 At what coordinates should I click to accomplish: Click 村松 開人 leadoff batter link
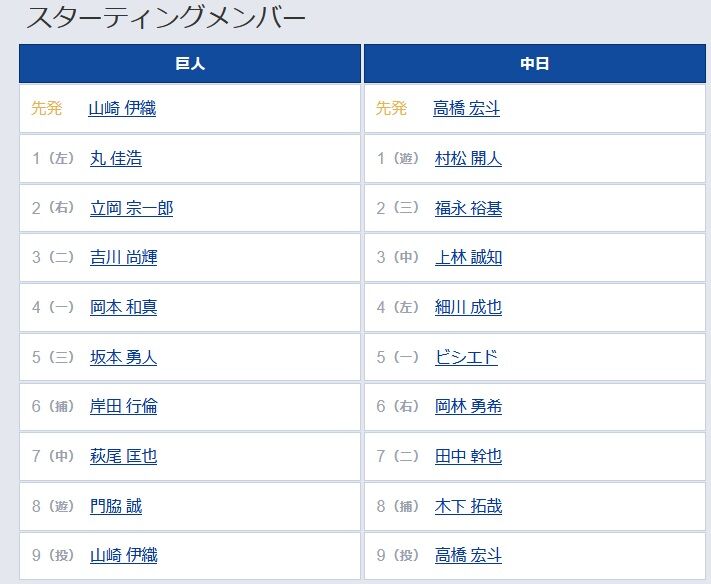[468, 158]
